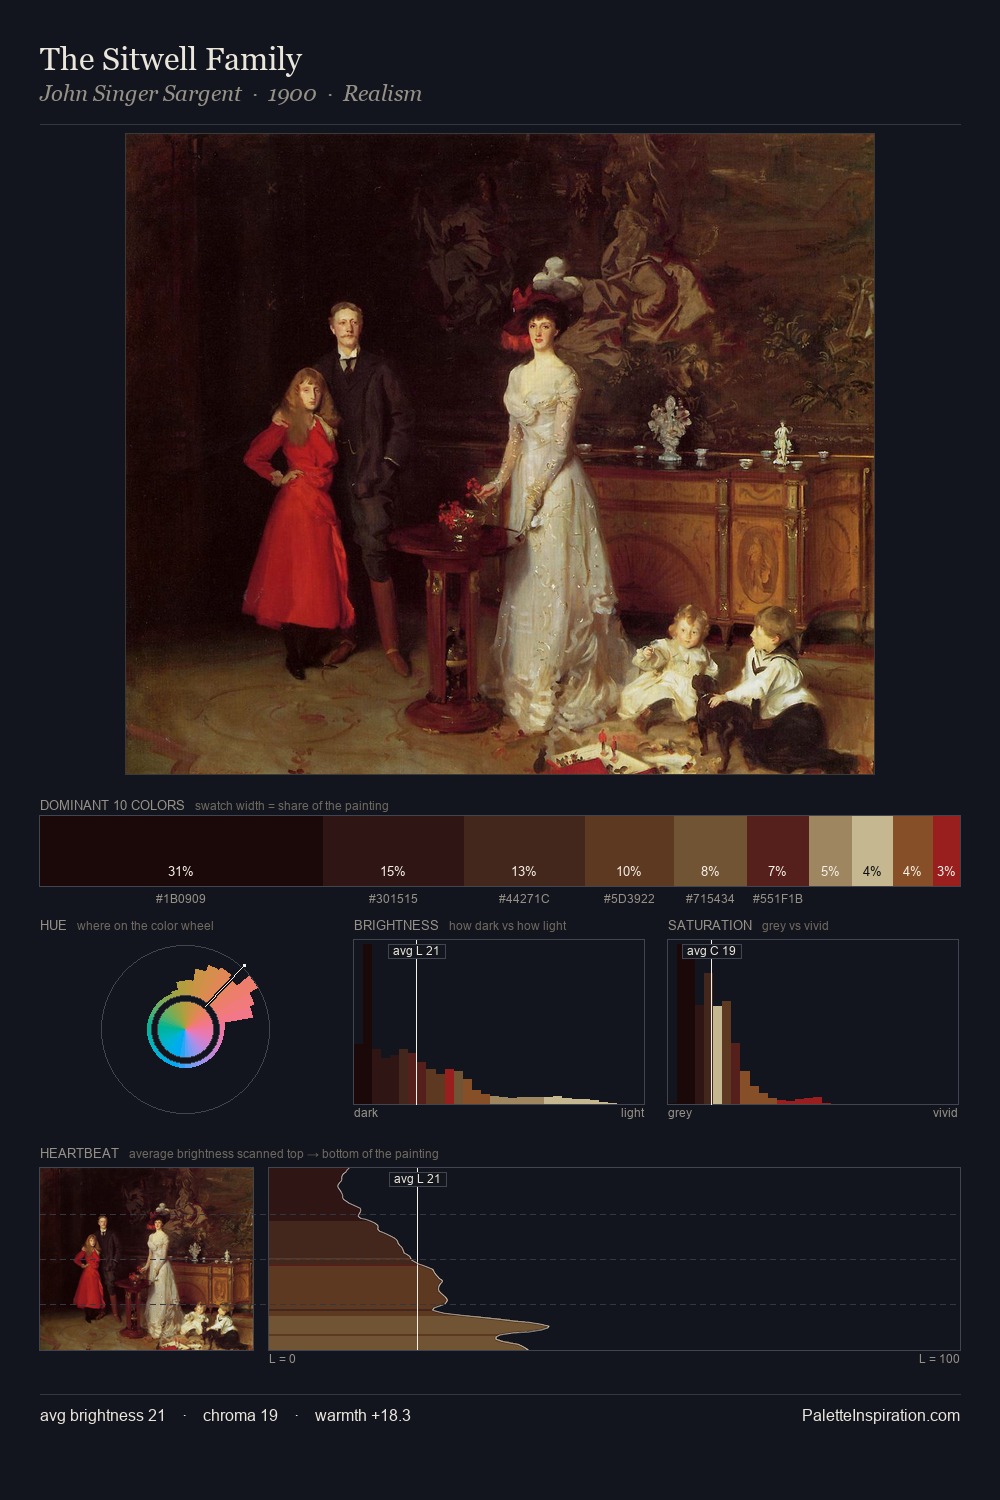
Task: Click the L = 0 axis label
Action: click(282, 1359)
